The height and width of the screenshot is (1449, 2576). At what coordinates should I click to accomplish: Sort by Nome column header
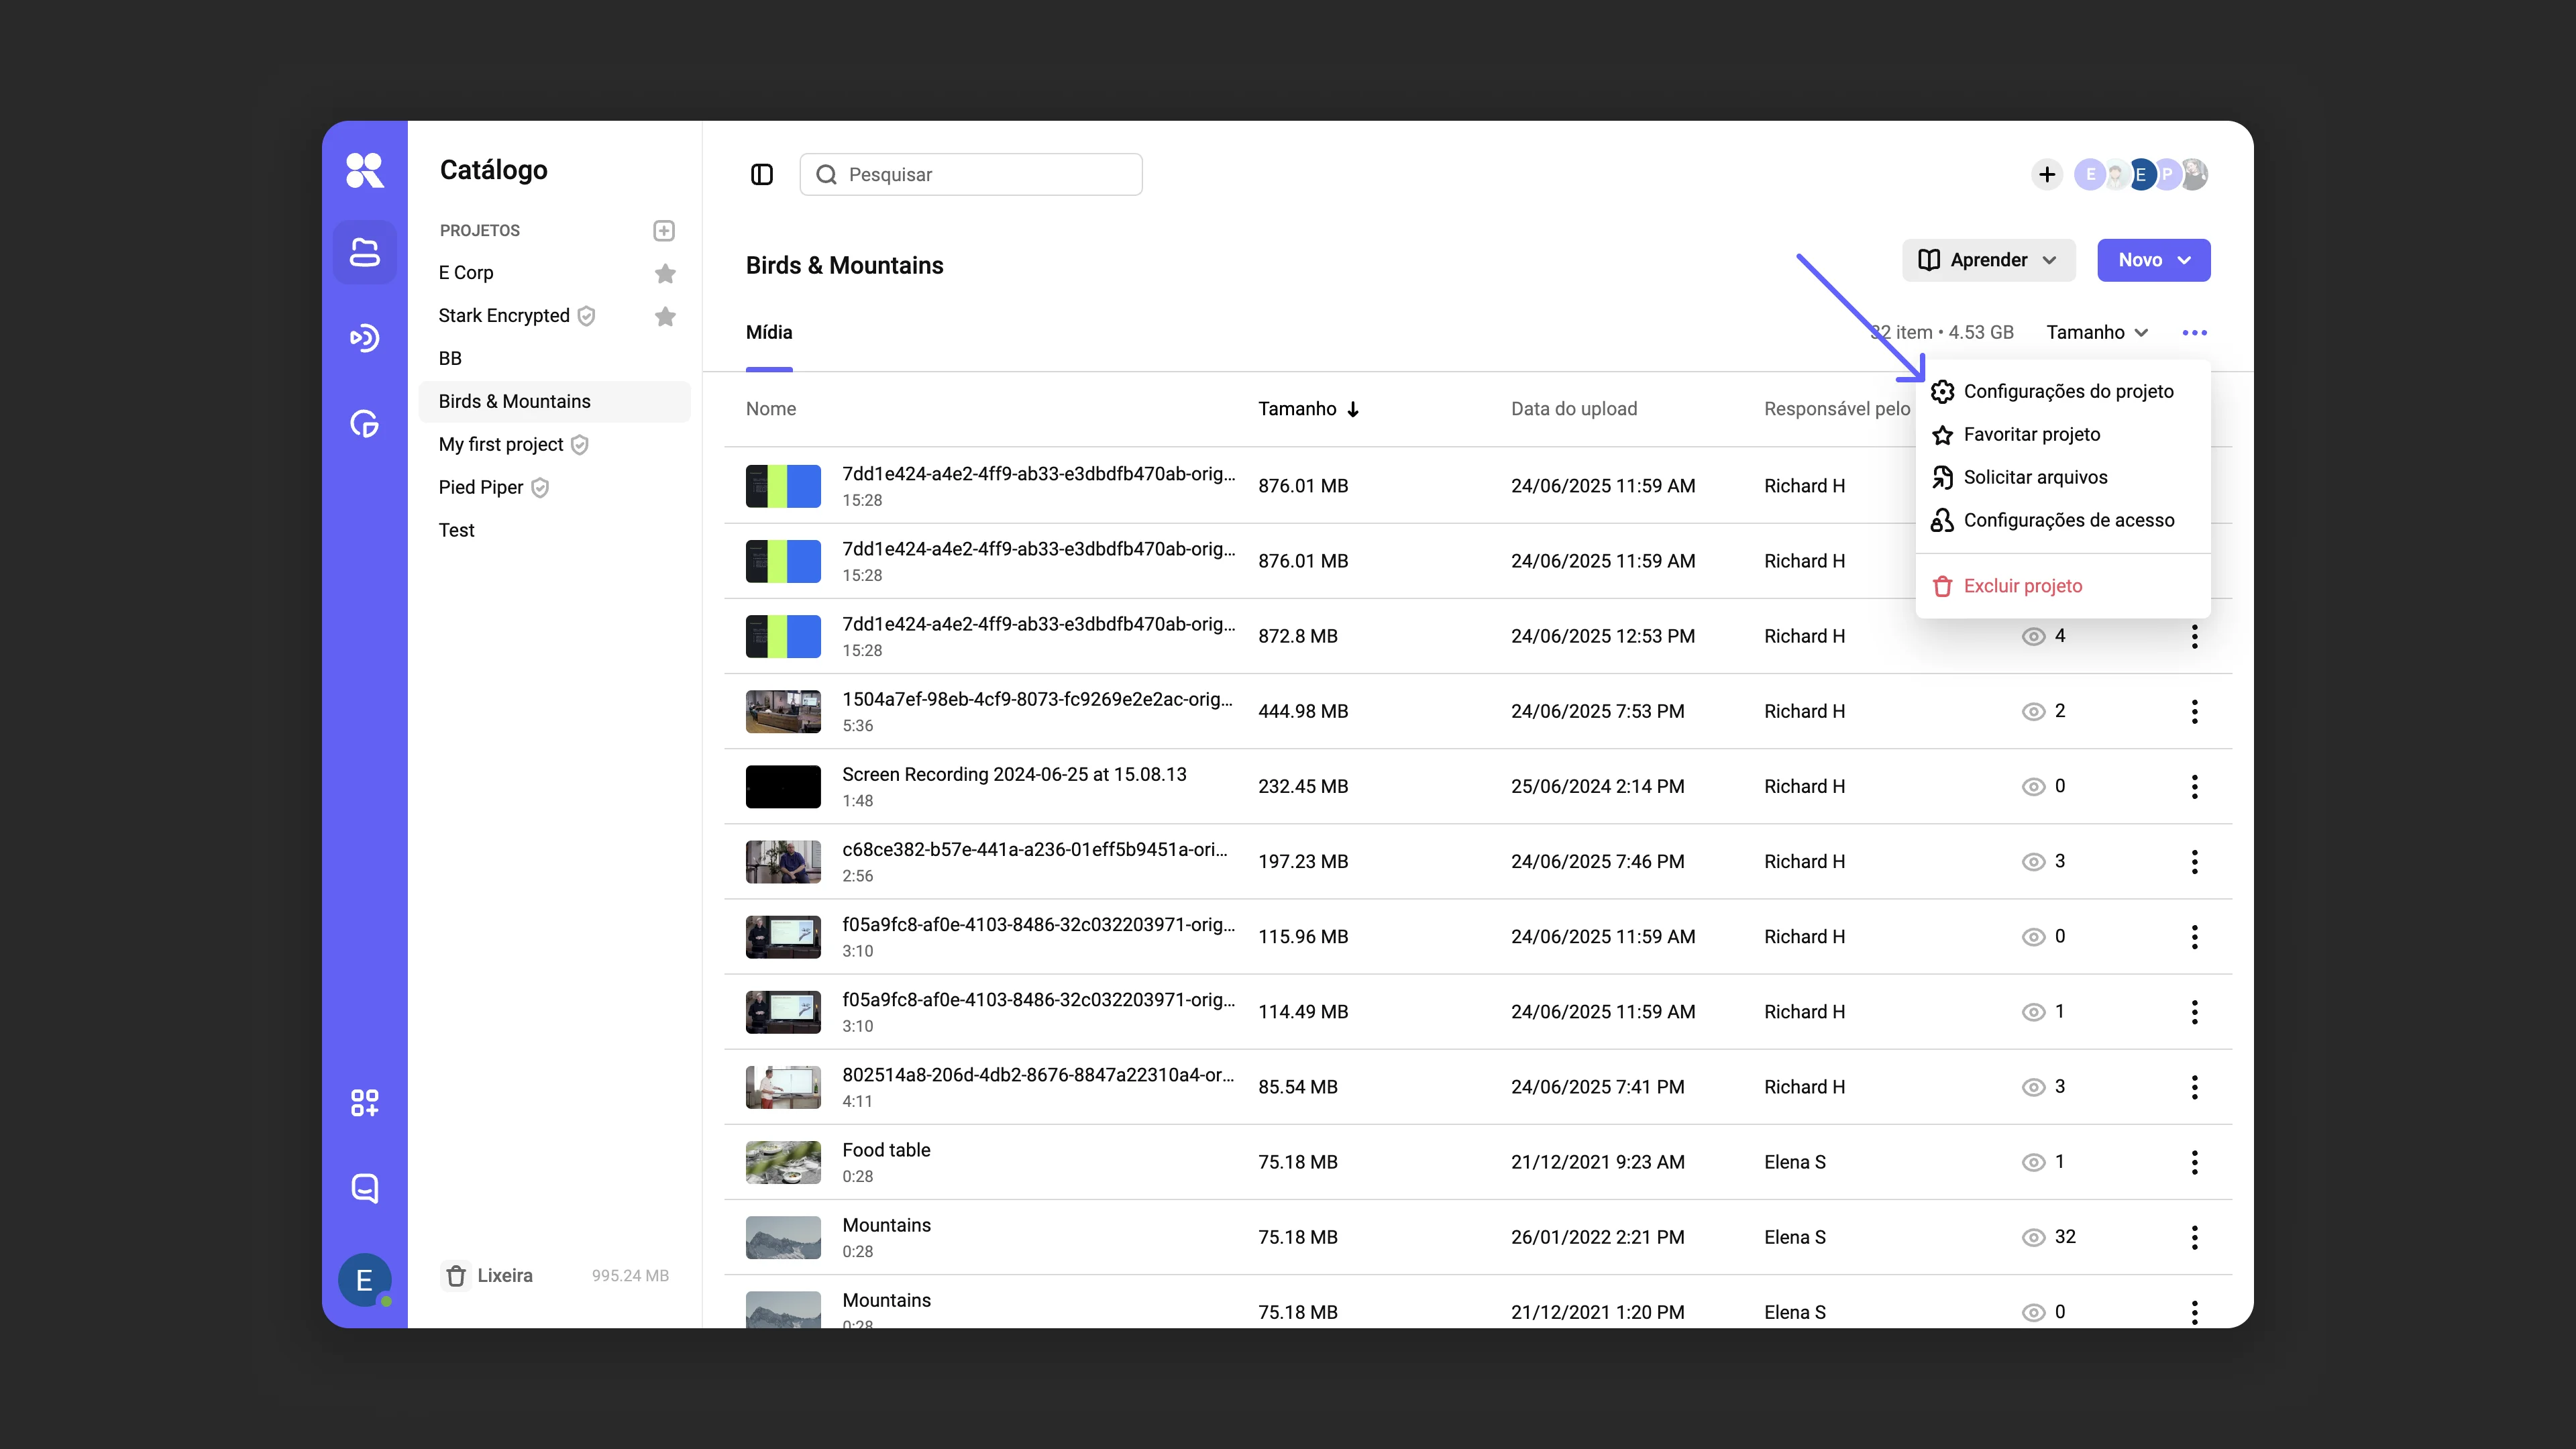click(x=771, y=409)
